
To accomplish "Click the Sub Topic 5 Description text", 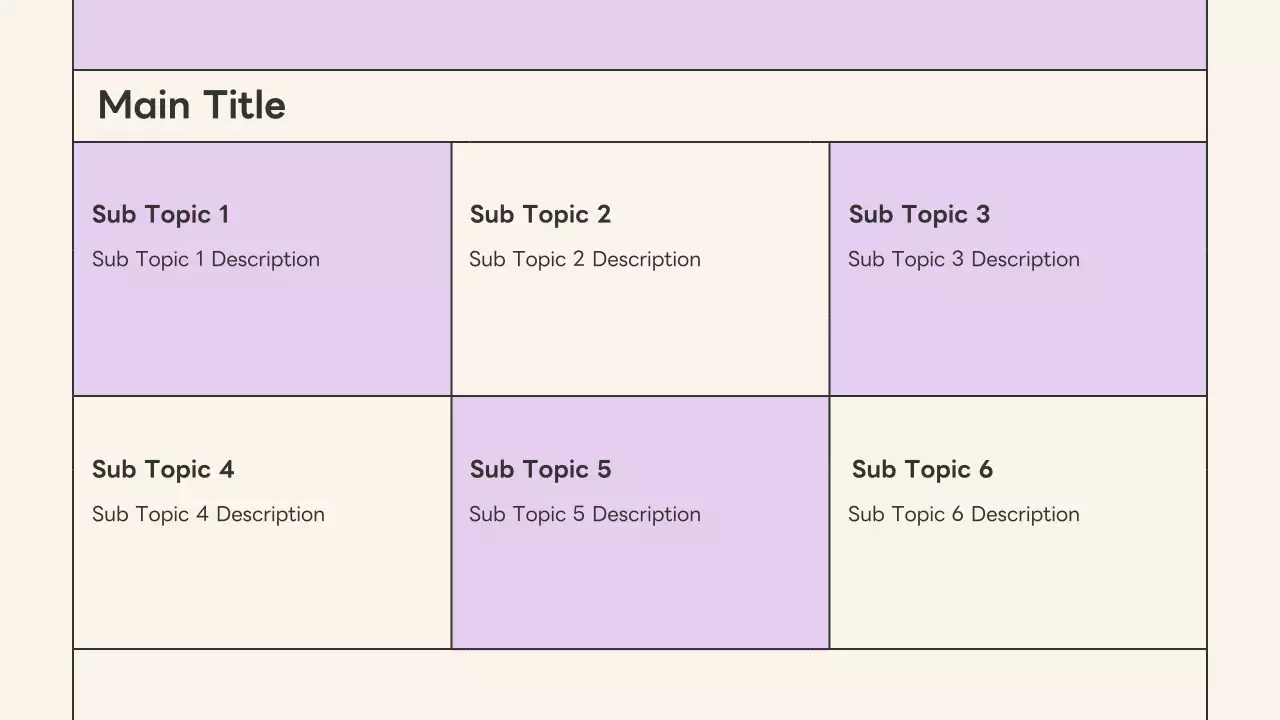I will [x=585, y=514].
